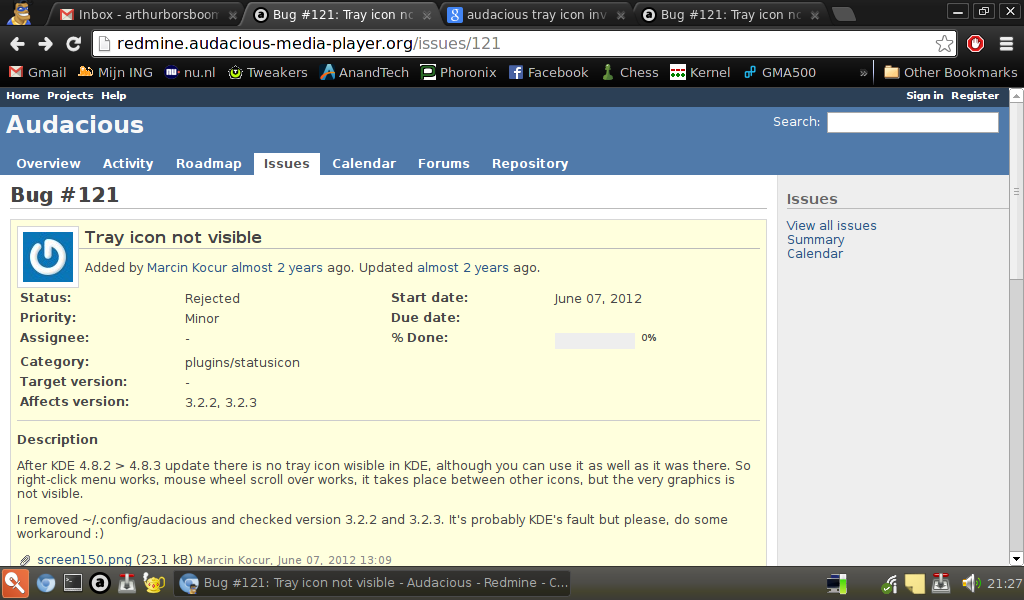Open the Search label link

coord(796,122)
